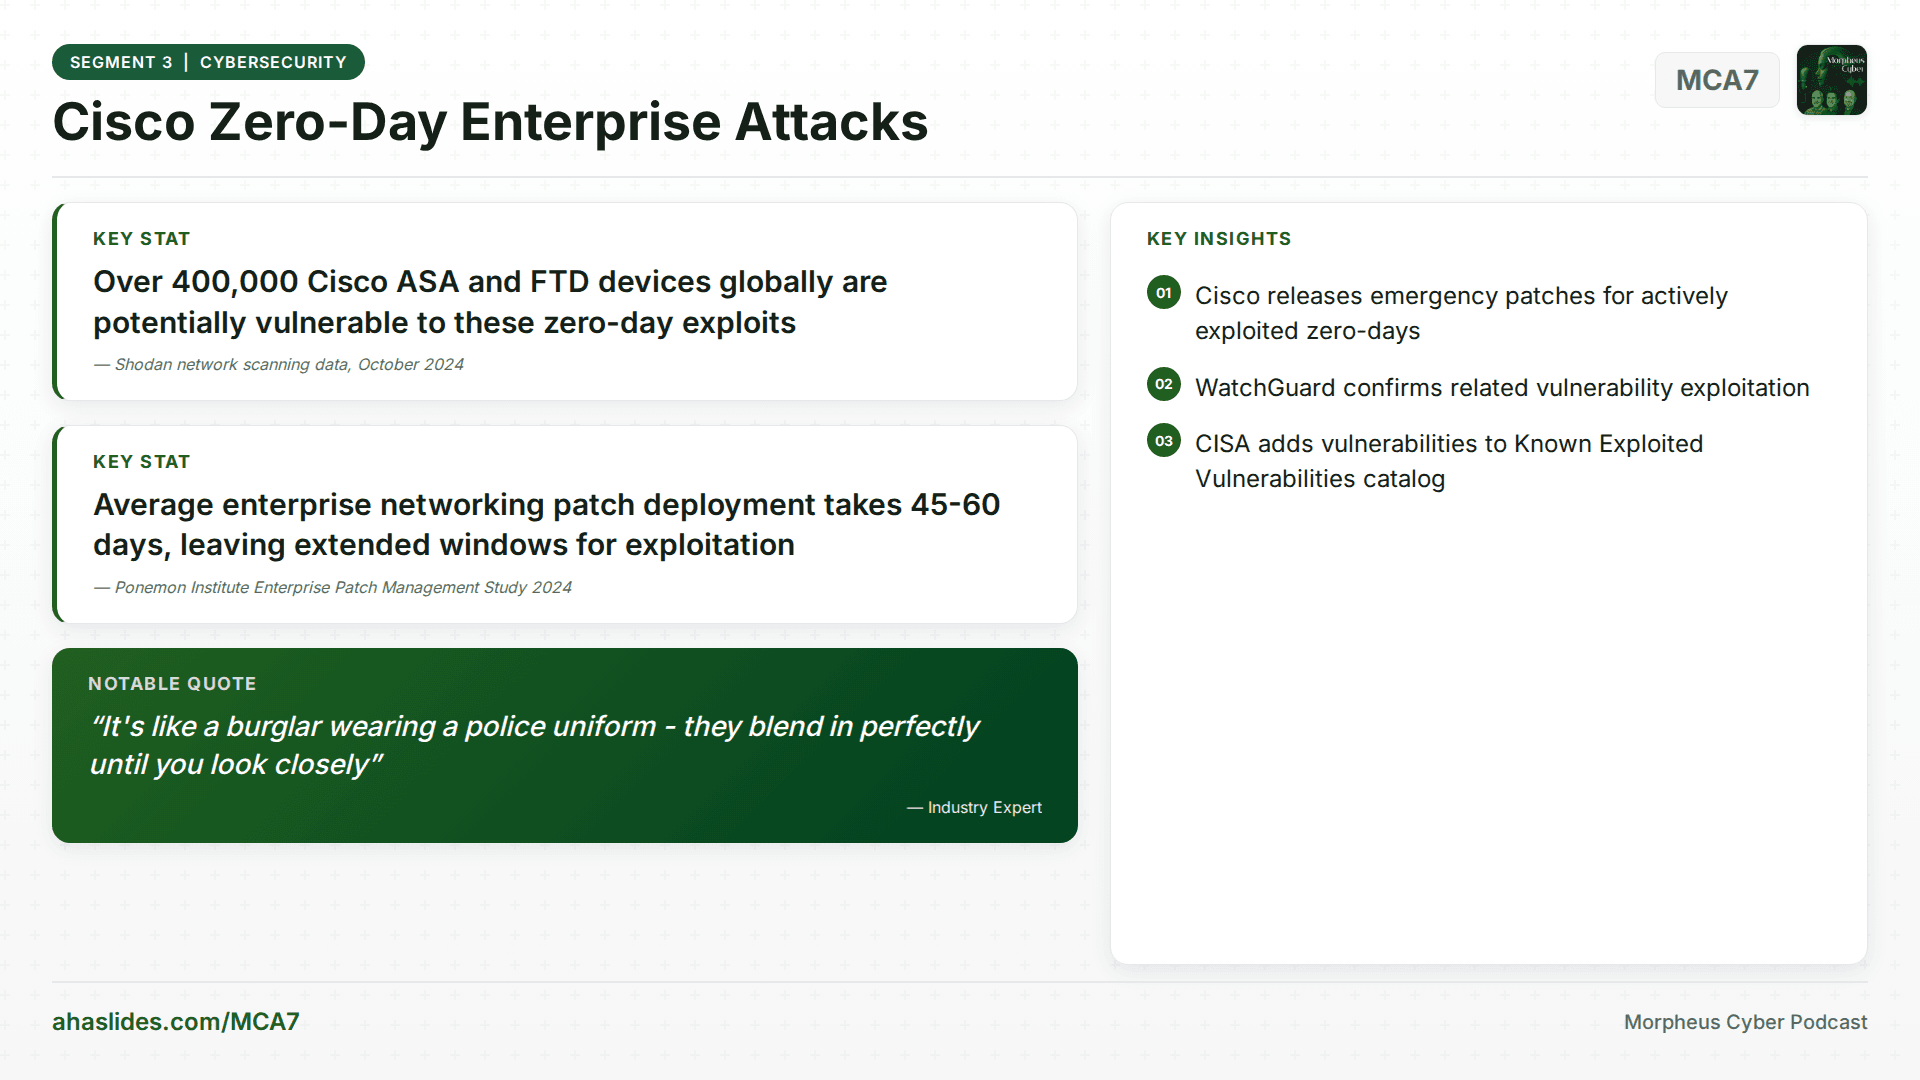
Task: Click the KEY STAT label on first card
Action: click(141, 238)
